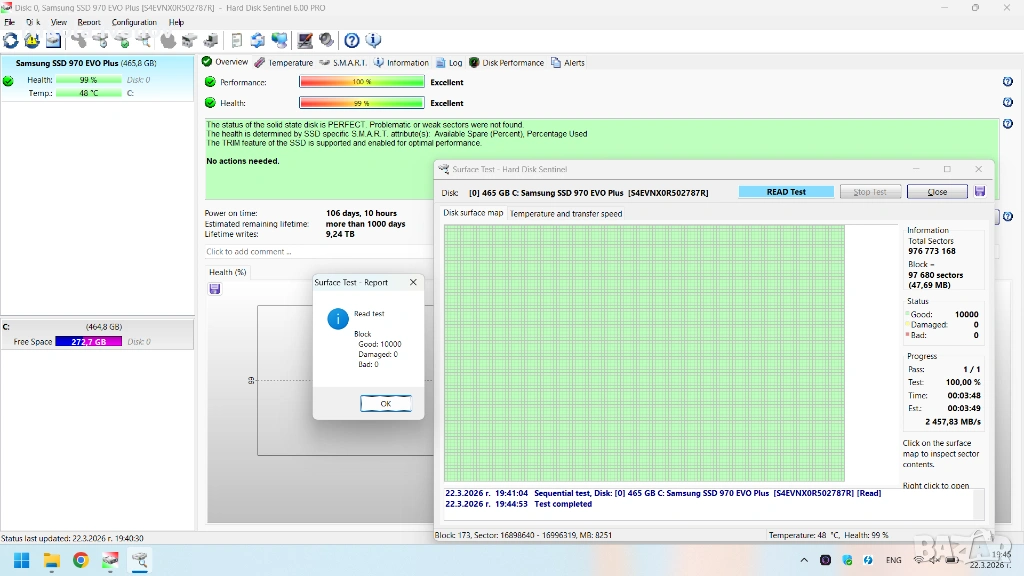Screen dimensions: 1024x576
Task: Open the Report menu
Action: point(89,22)
